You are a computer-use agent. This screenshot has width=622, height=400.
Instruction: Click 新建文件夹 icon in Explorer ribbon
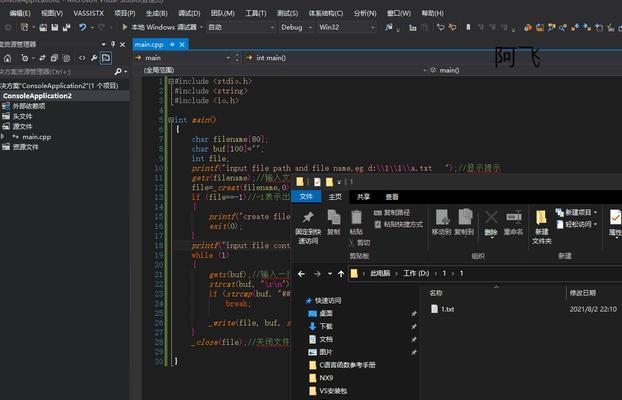[x=541, y=217]
